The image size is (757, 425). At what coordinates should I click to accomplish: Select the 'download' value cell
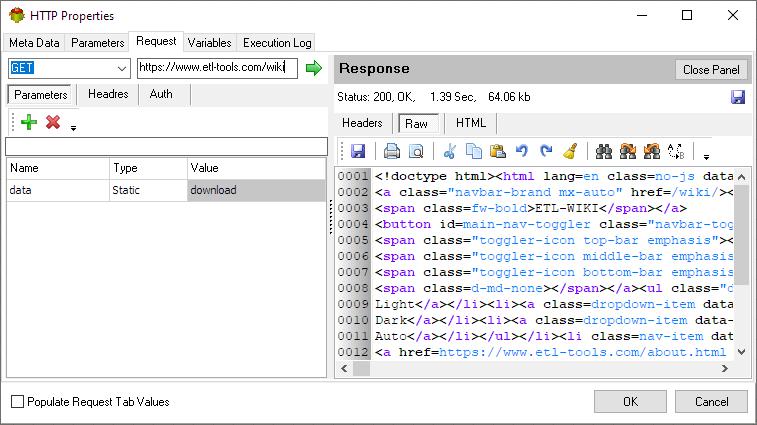[256, 190]
